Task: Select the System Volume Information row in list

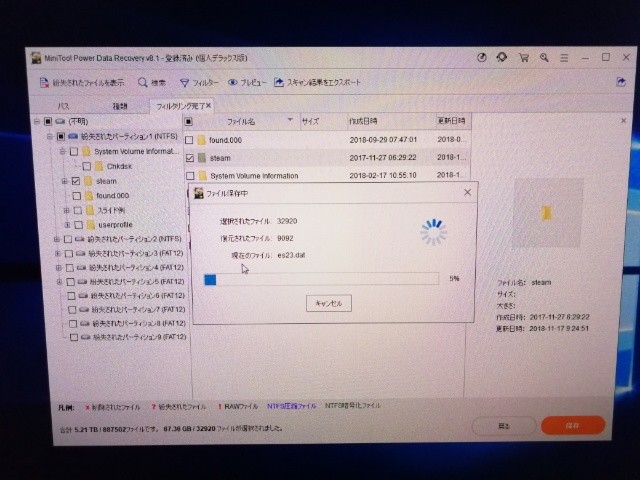Action: point(327,176)
